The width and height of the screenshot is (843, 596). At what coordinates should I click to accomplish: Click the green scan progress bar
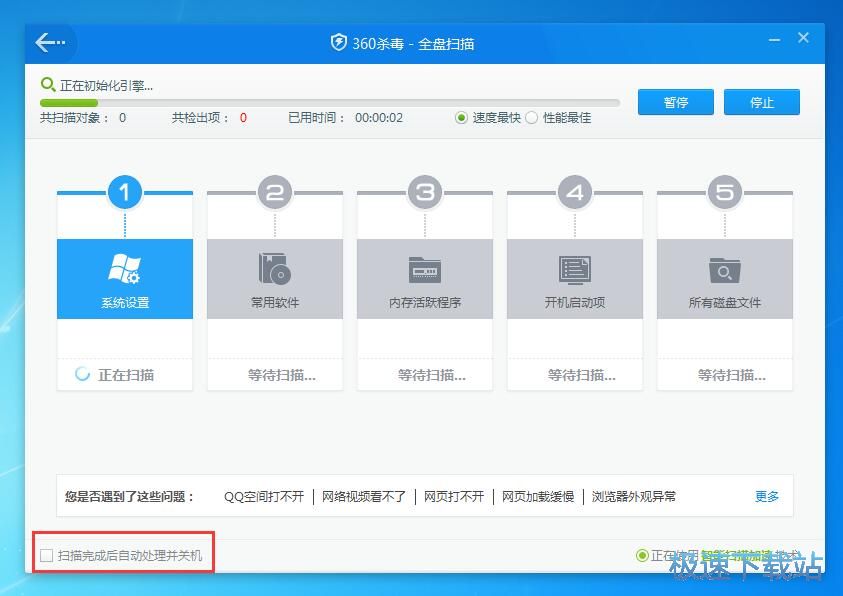point(69,103)
